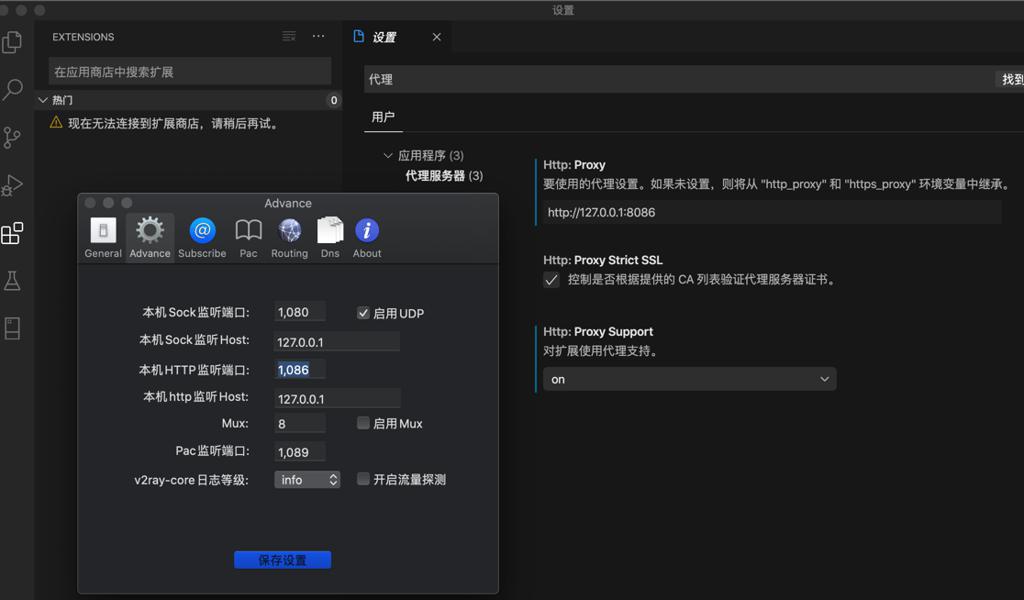
Task: Click the 本机 Sock 监听 Host field
Action: 337,341
